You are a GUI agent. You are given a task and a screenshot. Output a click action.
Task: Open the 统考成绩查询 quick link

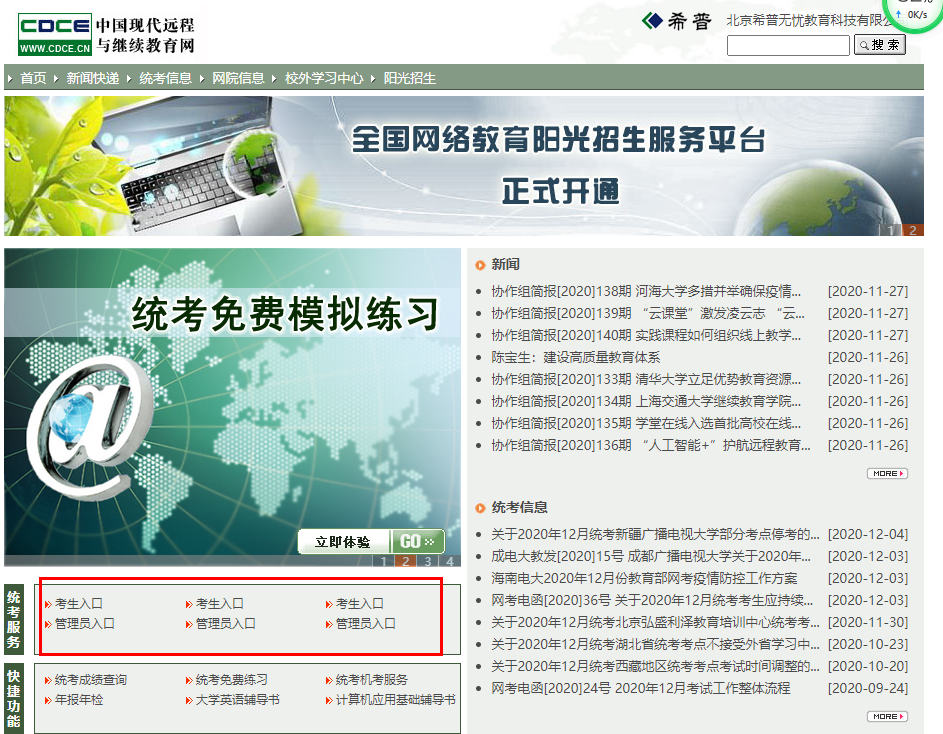pos(90,680)
